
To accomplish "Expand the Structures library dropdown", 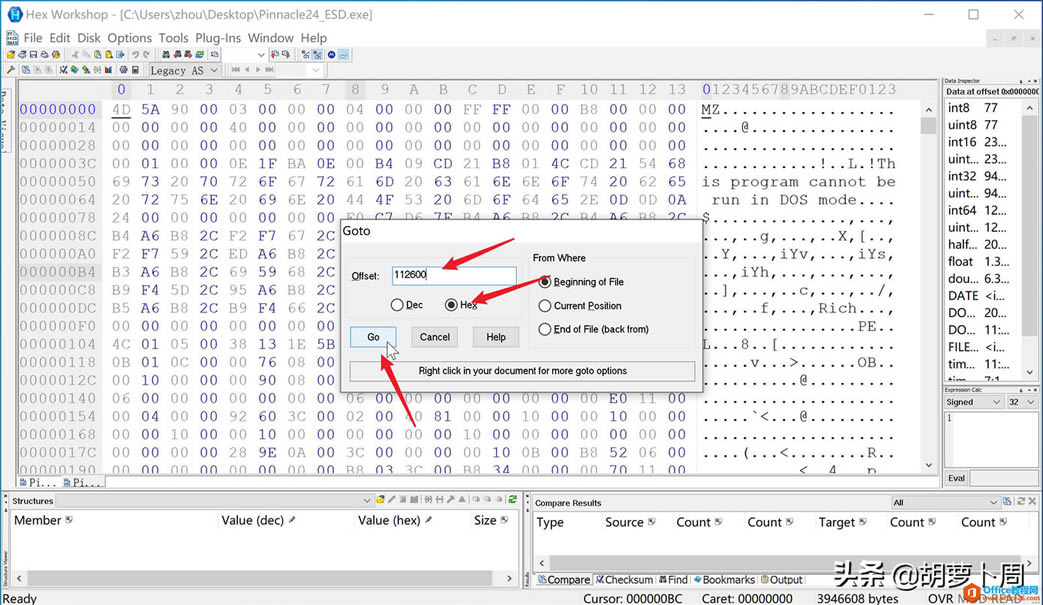I will coord(367,501).
